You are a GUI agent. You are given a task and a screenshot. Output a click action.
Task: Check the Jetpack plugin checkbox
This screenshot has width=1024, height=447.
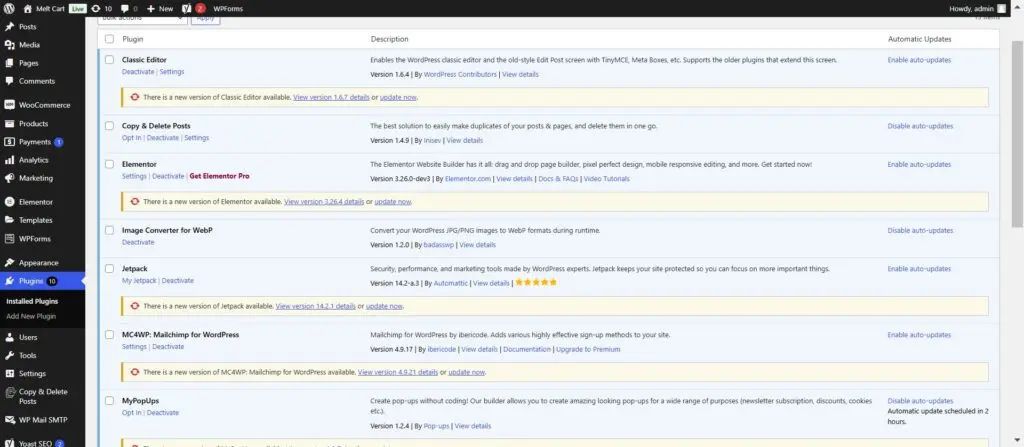coord(110,269)
